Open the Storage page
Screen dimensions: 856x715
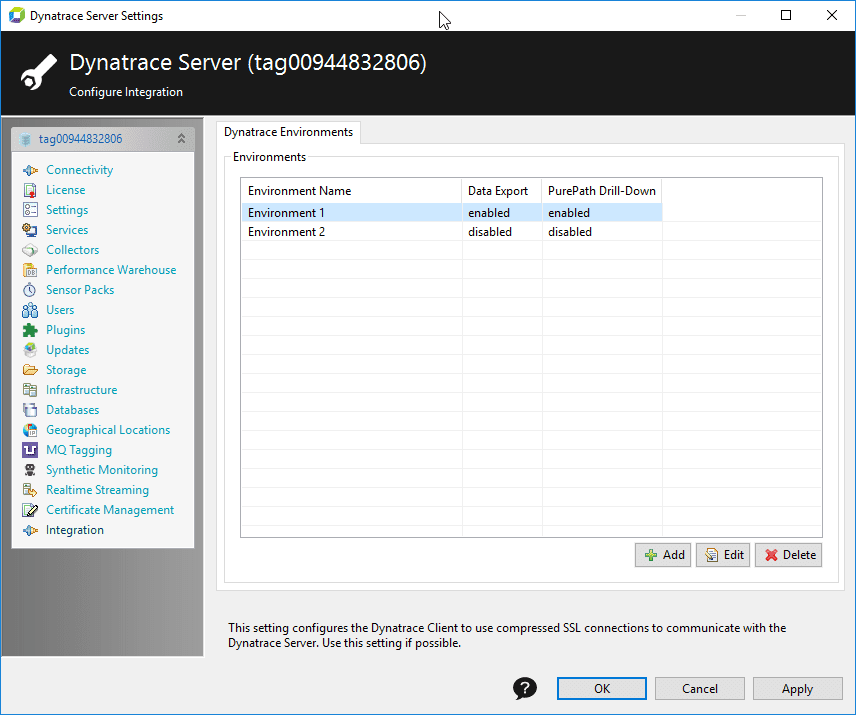66,370
